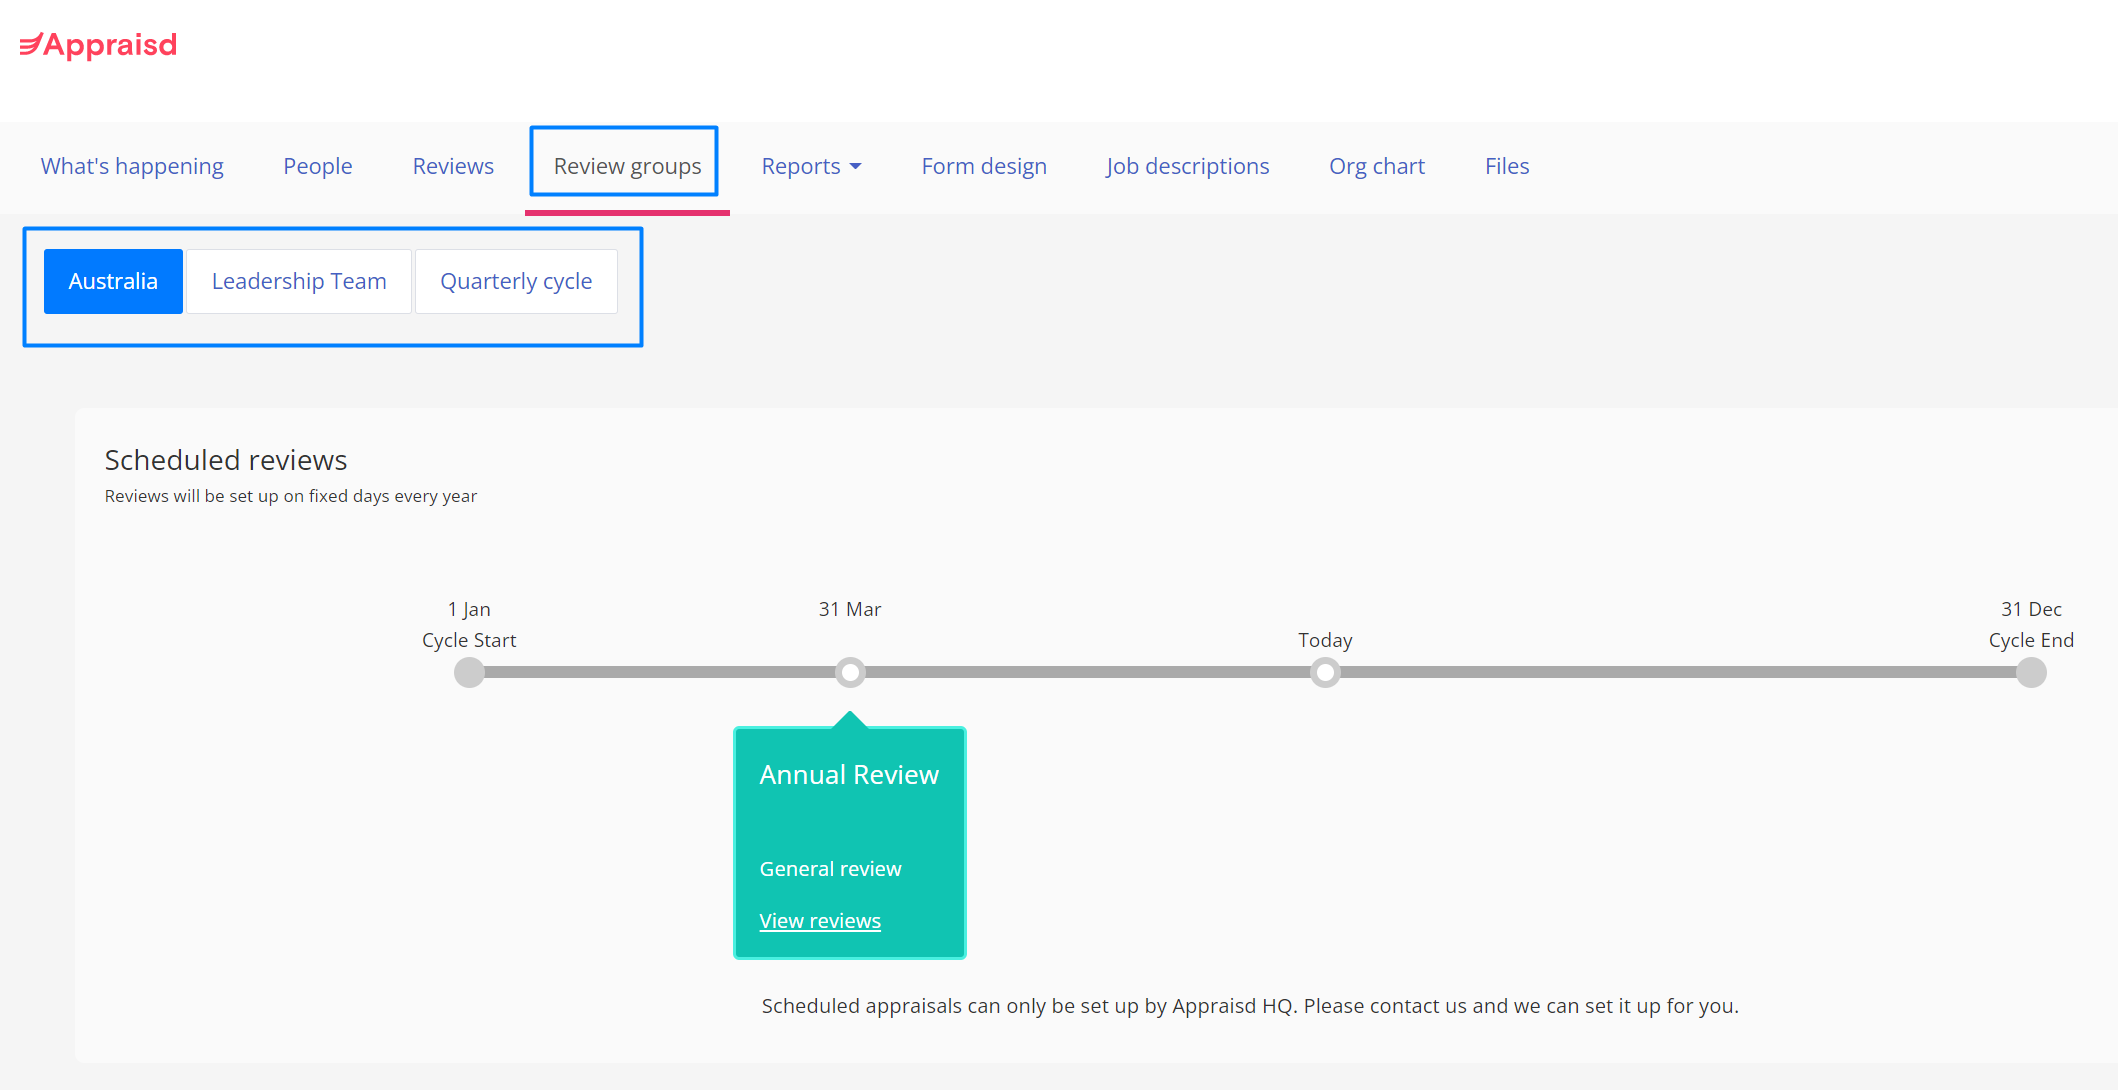
Task: Click the Annual Review card title
Action: 849,775
